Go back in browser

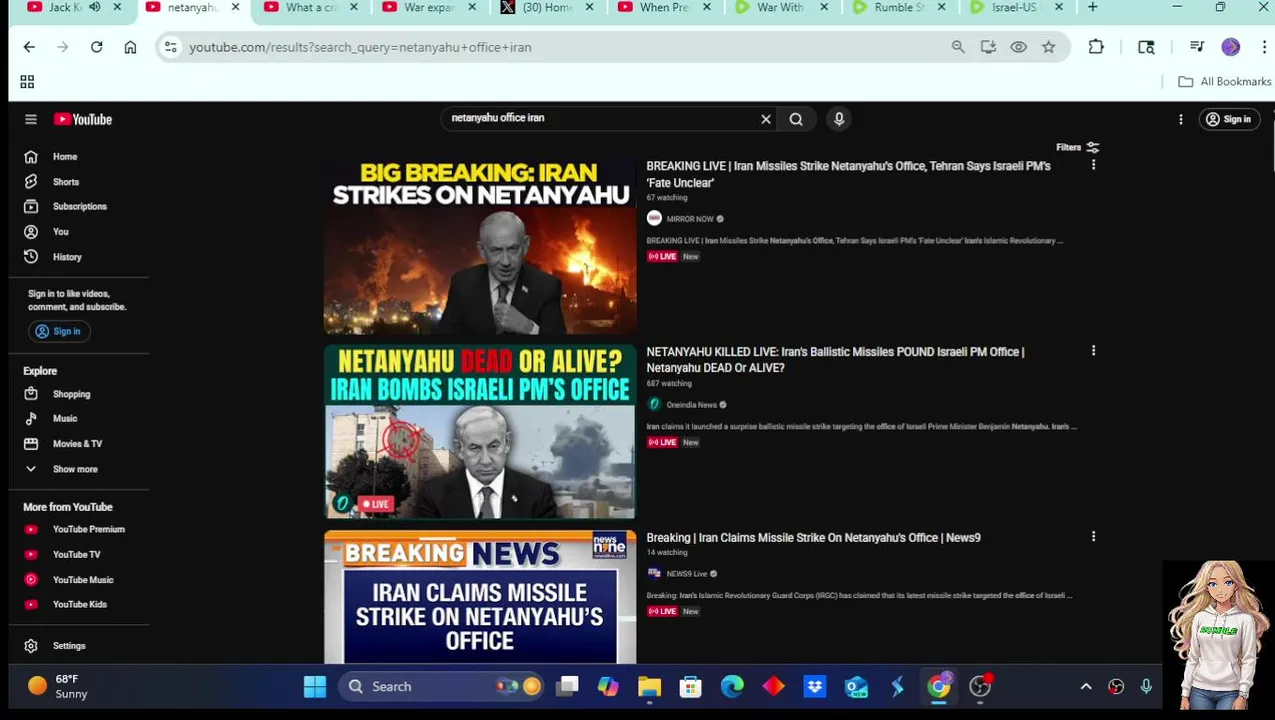[x=29, y=47]
